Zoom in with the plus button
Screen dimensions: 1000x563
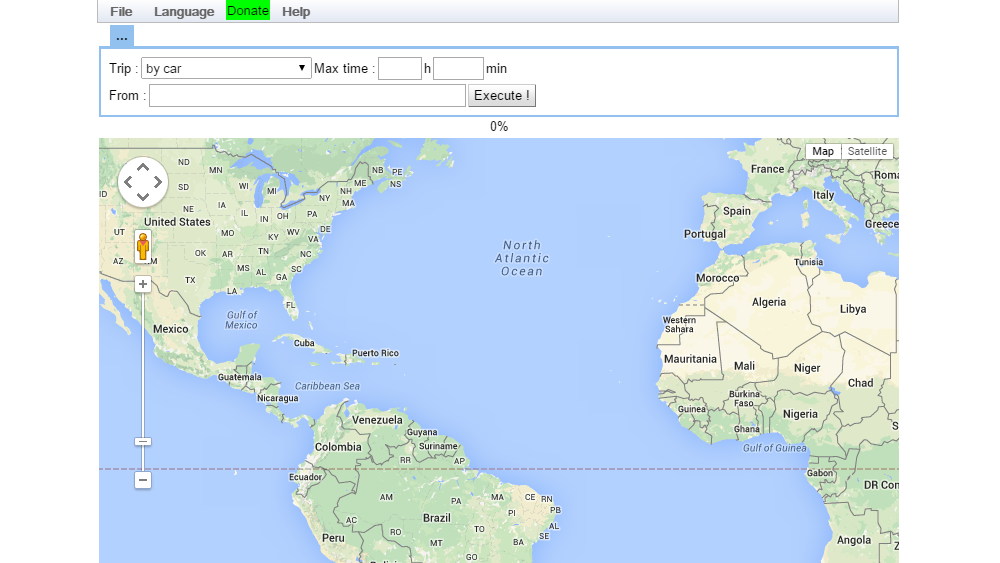point(143,284)
